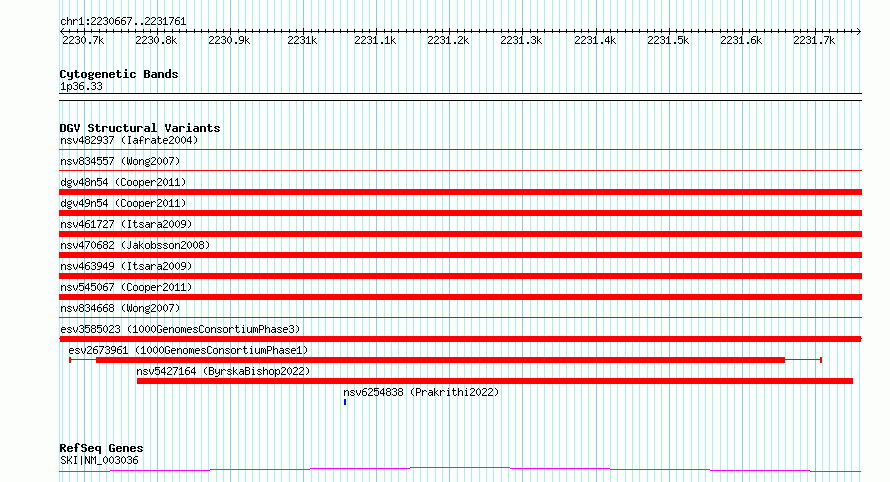The image size is (890, 482).
Task: Click the left arrow of the ruler
Action: [62, 31]
